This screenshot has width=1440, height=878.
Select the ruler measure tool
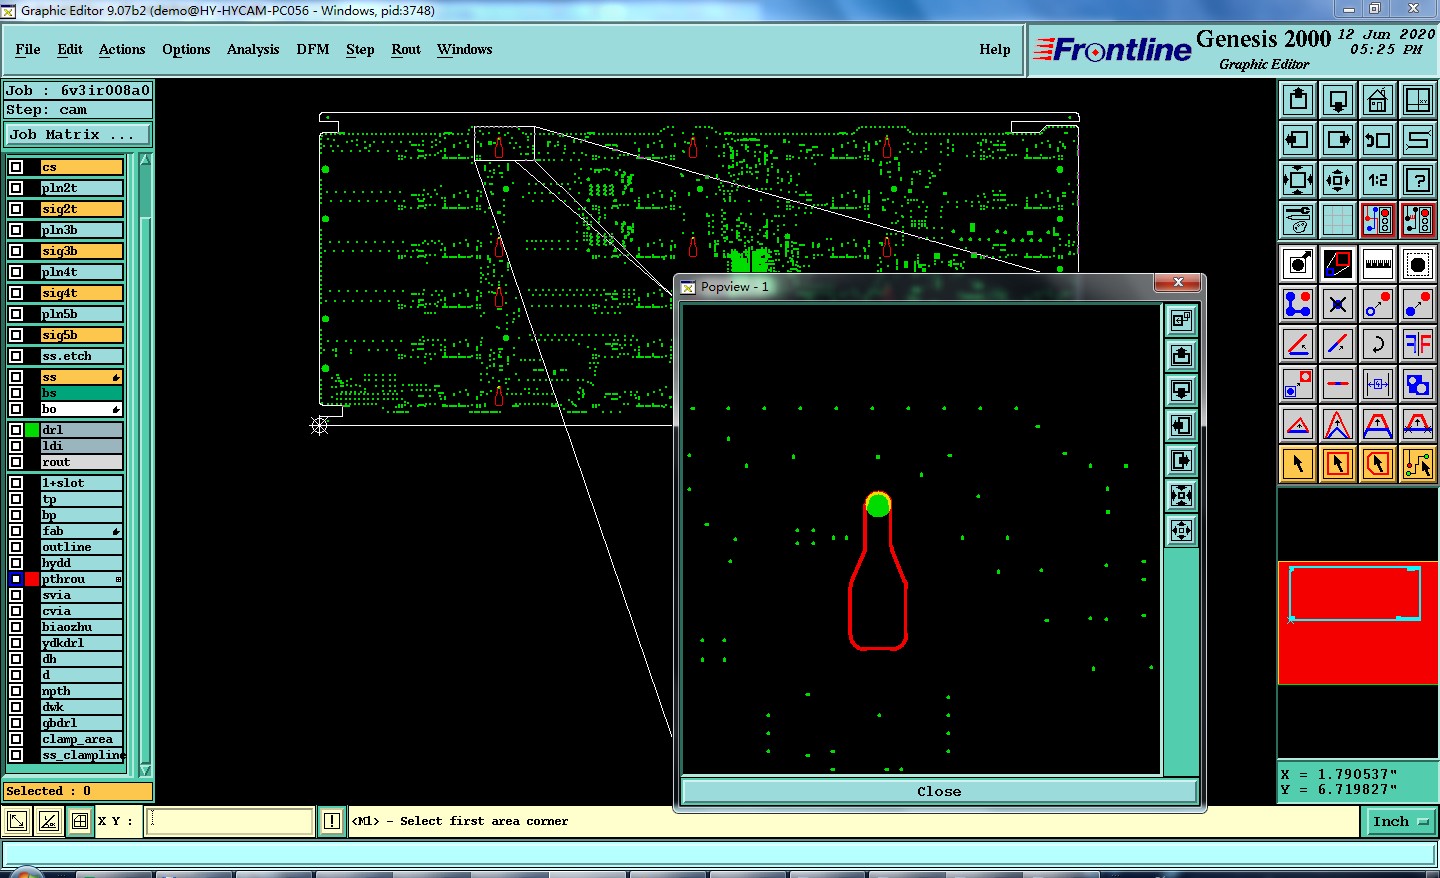(x=1378, y=264)
